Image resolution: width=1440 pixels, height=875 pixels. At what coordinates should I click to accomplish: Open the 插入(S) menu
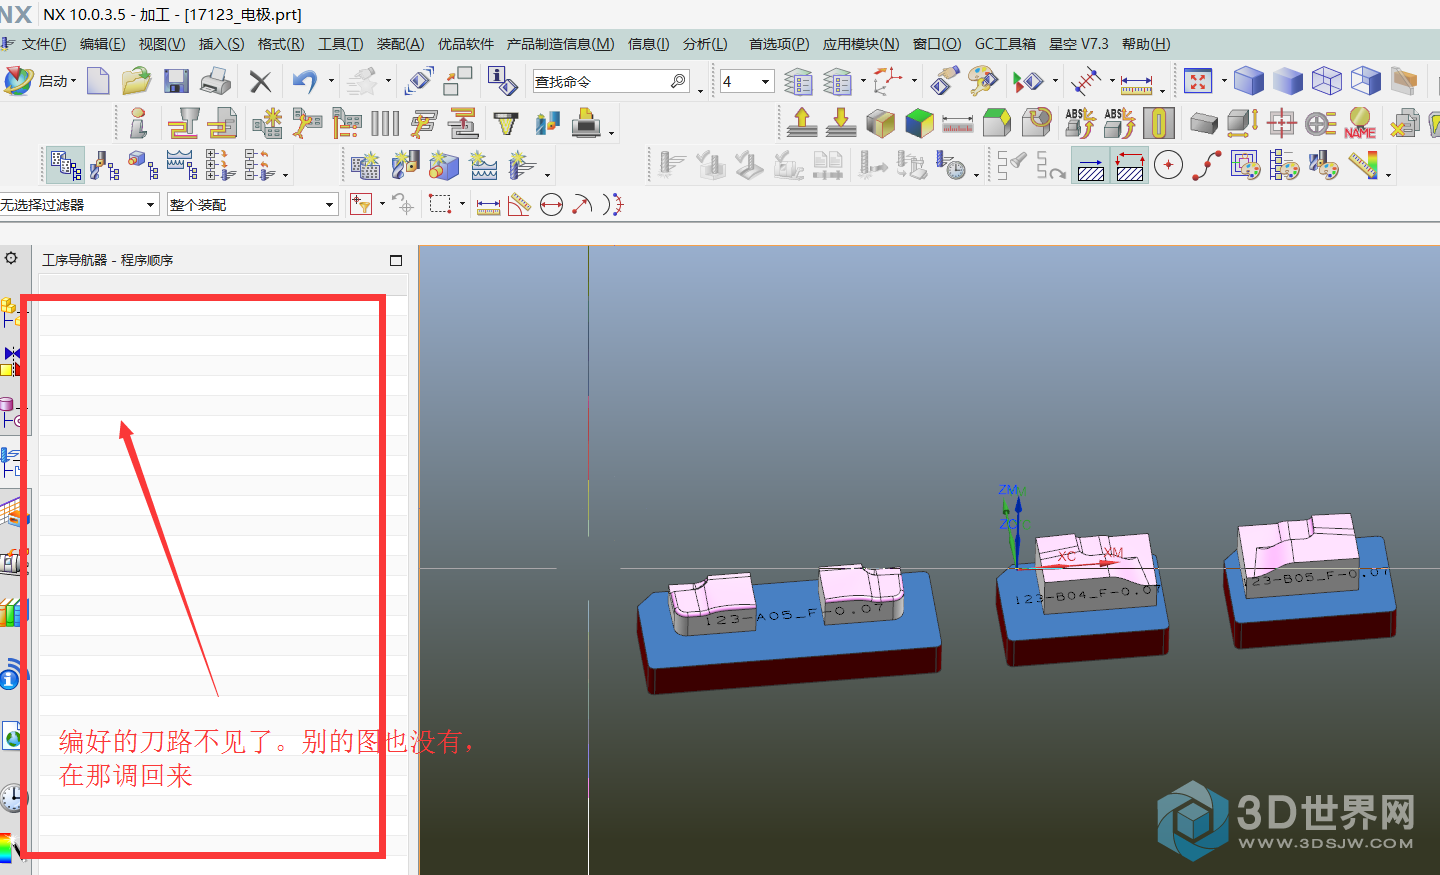point(221,44)
